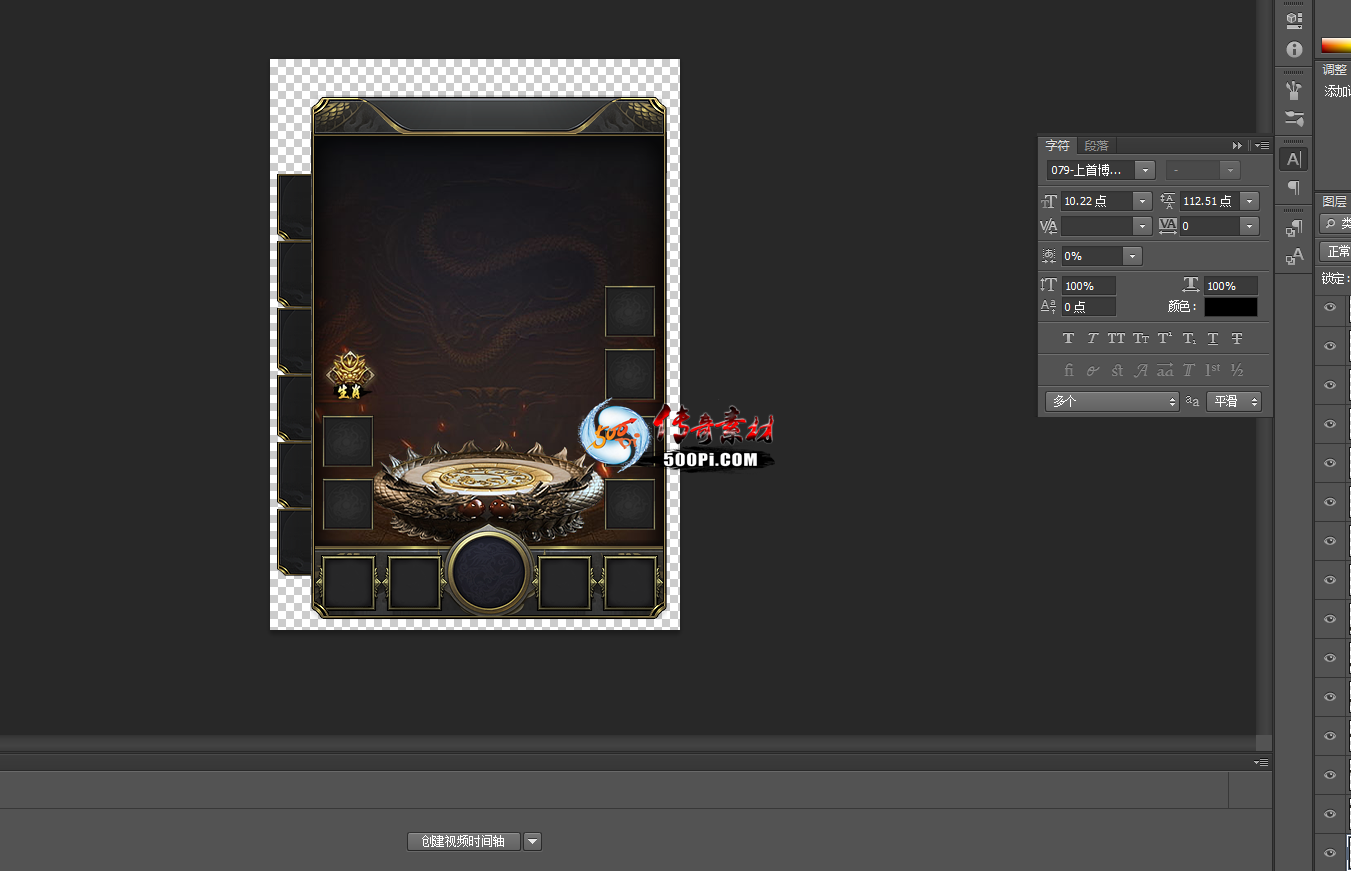Click the vertical scale icon

[1049, 286]
